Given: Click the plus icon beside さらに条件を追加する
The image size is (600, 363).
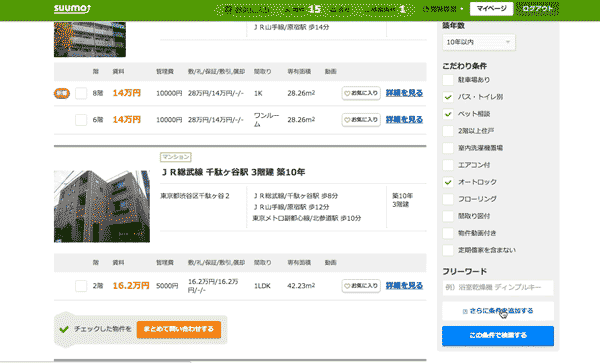Looking at the screenshot, I should tap(465, 311).
